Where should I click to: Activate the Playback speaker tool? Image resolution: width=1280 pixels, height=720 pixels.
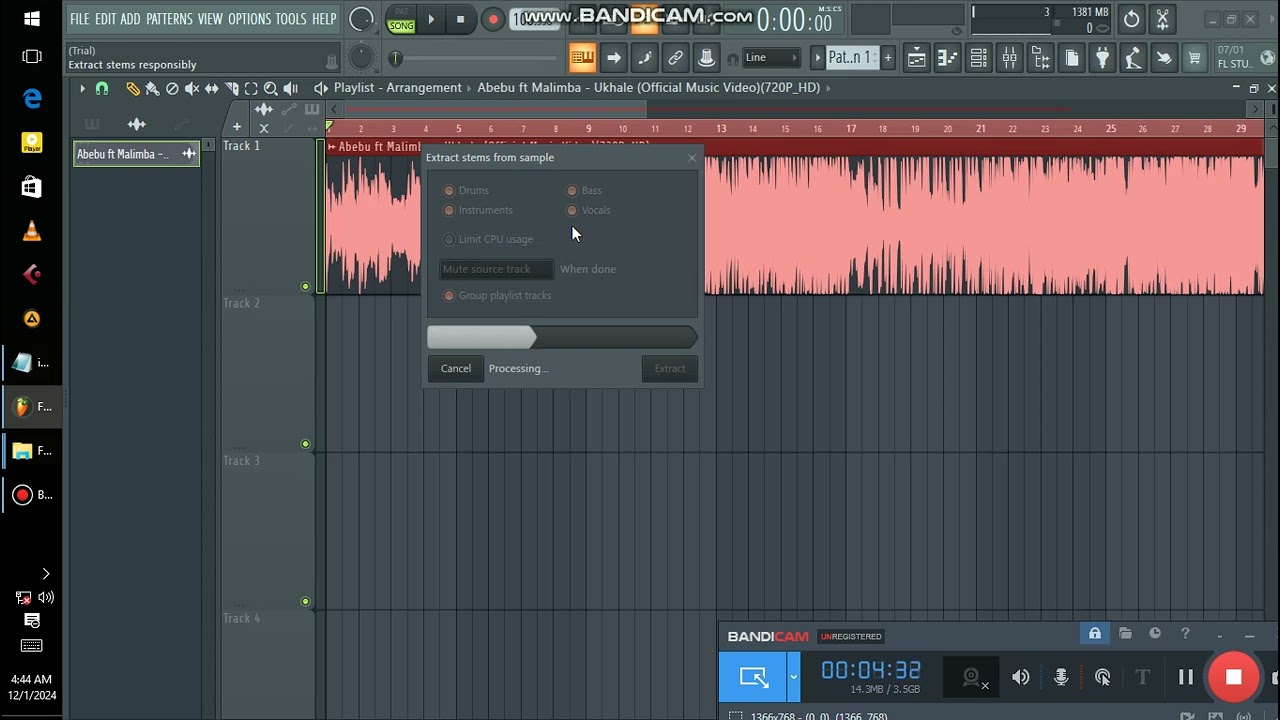[x=291, y=88]
